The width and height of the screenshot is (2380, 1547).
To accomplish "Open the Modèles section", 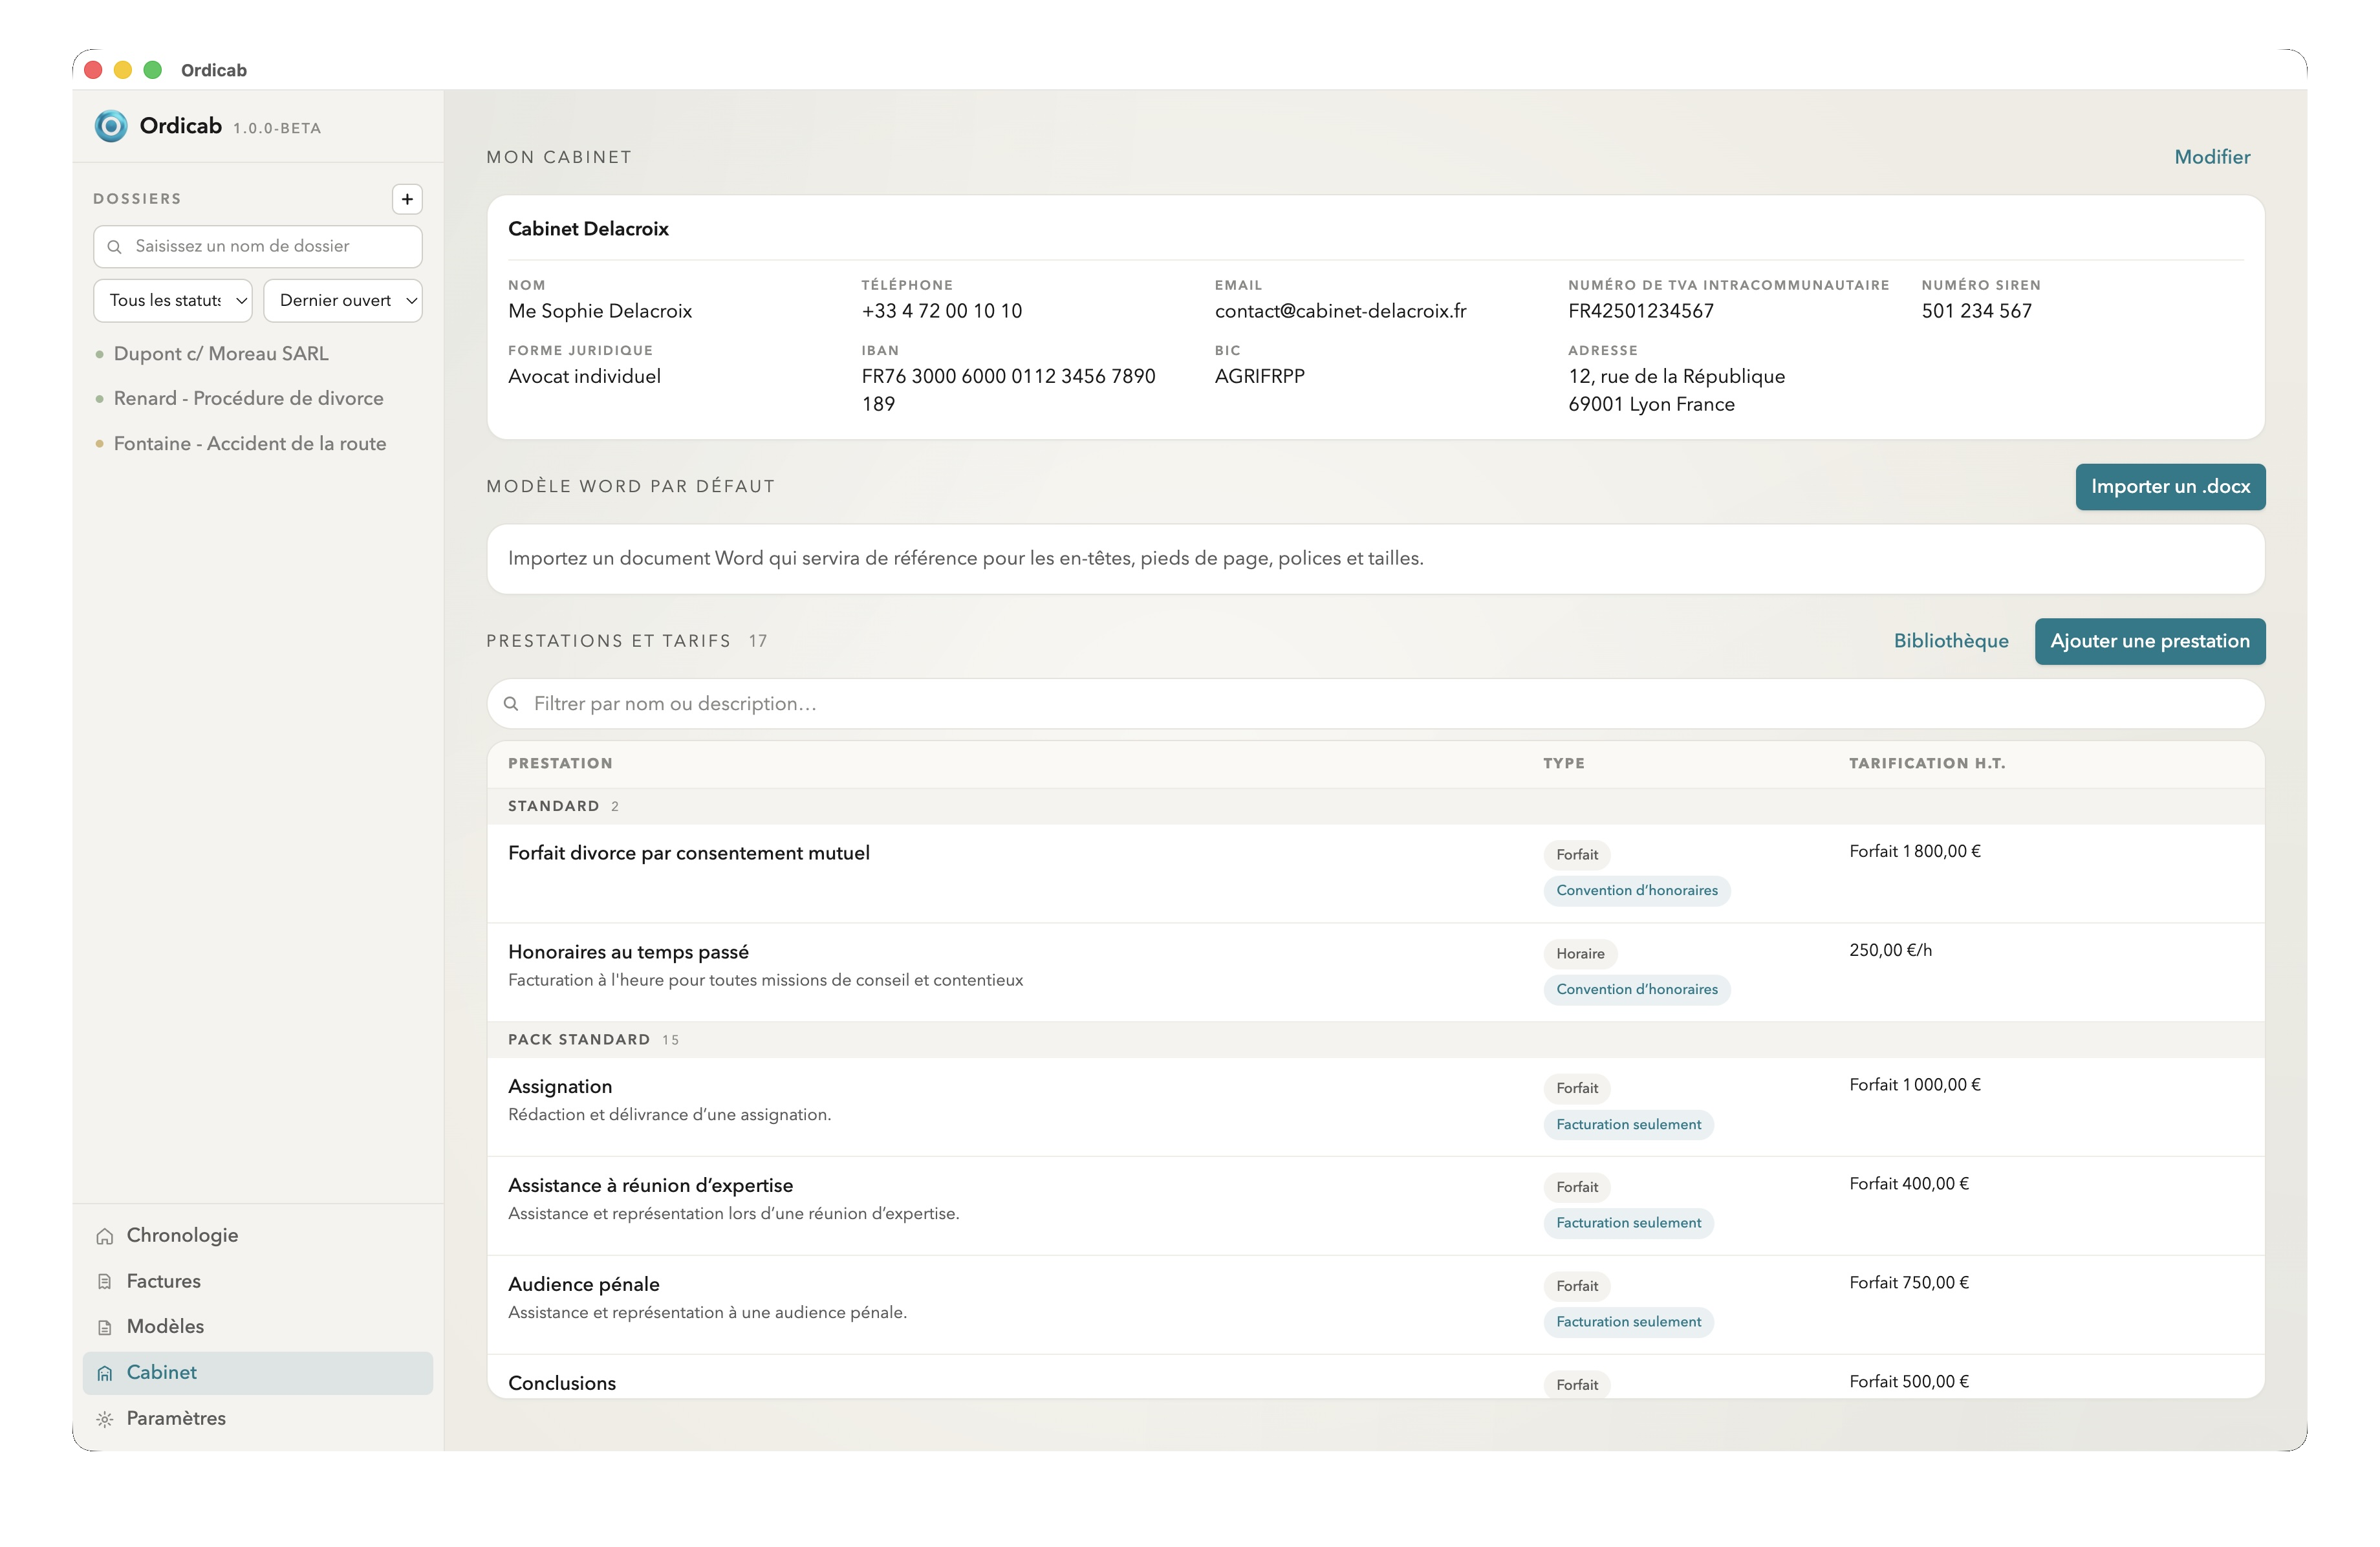I will pos(258,1327).
